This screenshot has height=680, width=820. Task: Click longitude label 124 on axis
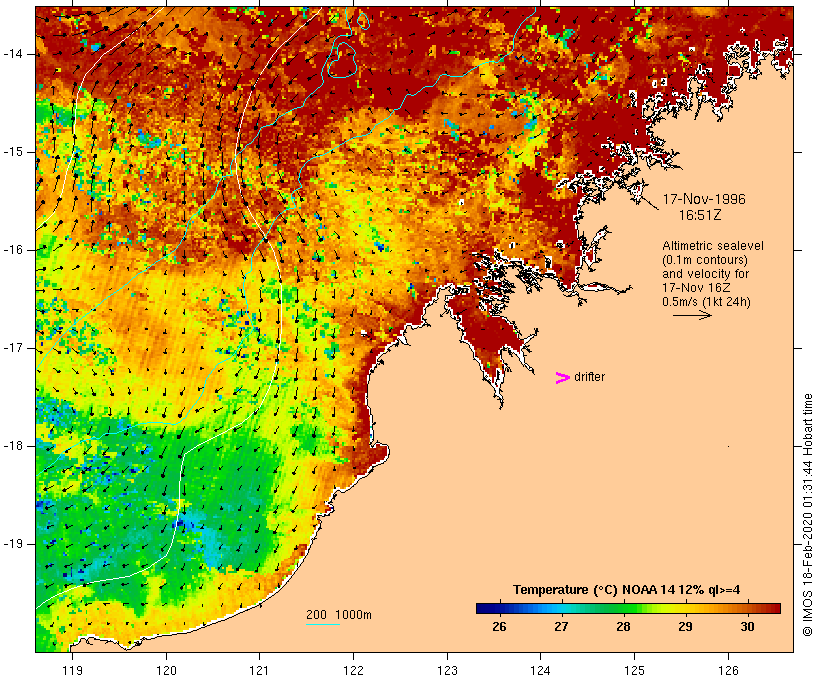coord(541,670)
